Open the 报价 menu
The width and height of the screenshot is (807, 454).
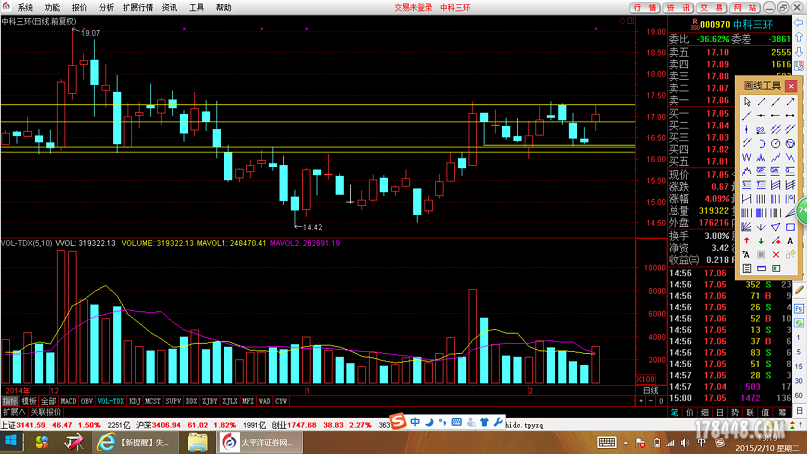tap(79, 7)
